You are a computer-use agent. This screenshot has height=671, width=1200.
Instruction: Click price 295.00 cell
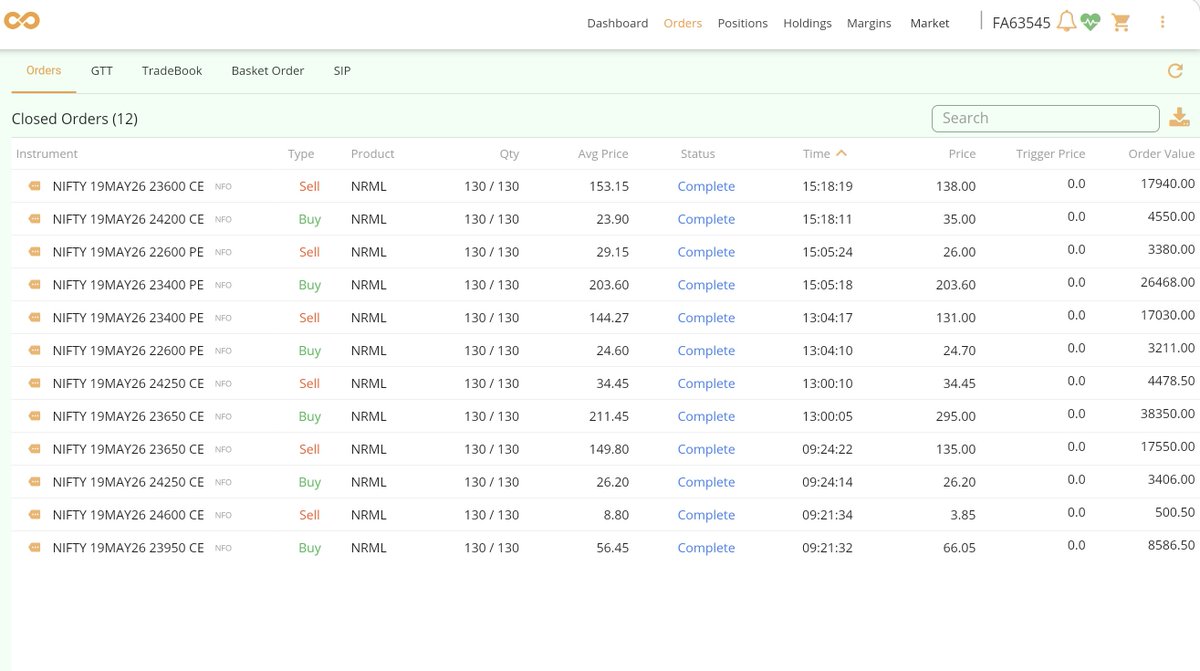tap(956, 416)
